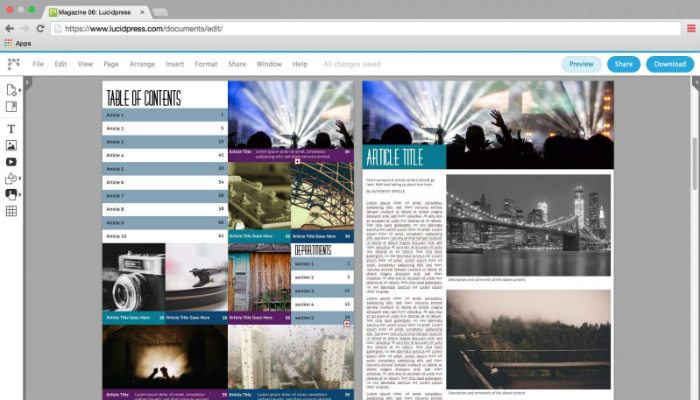The height and width of the screenshot is (400, 700).
Task: Click the Download button
Action: [670, 64]
